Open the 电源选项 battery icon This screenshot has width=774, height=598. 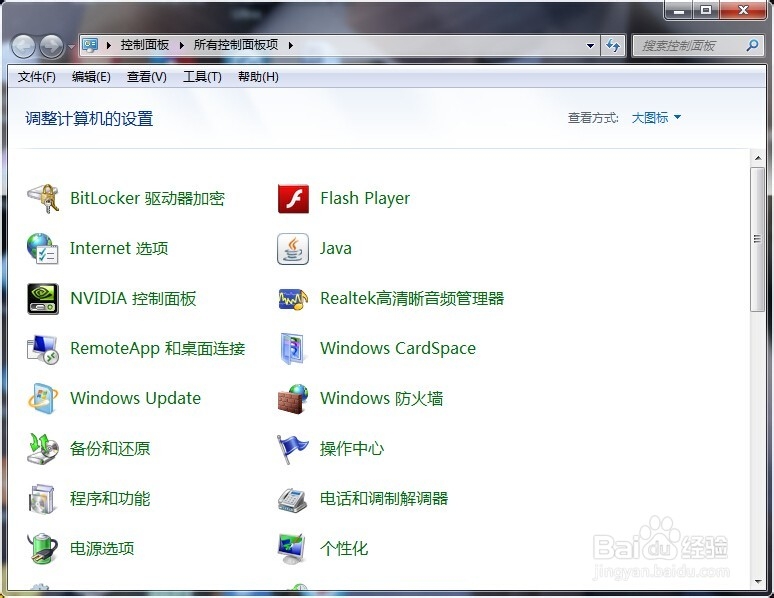(x=43, y=549)
